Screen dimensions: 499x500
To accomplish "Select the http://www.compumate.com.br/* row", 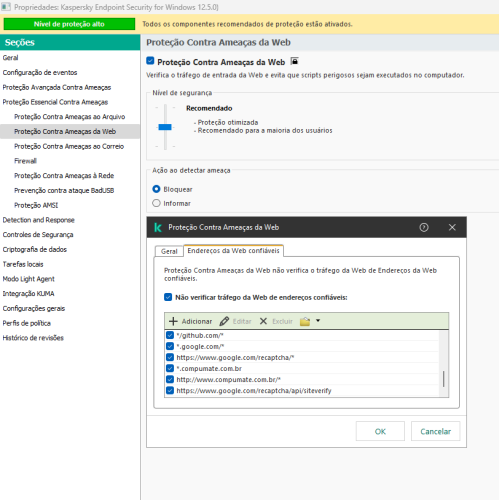I will coord(302,379).
